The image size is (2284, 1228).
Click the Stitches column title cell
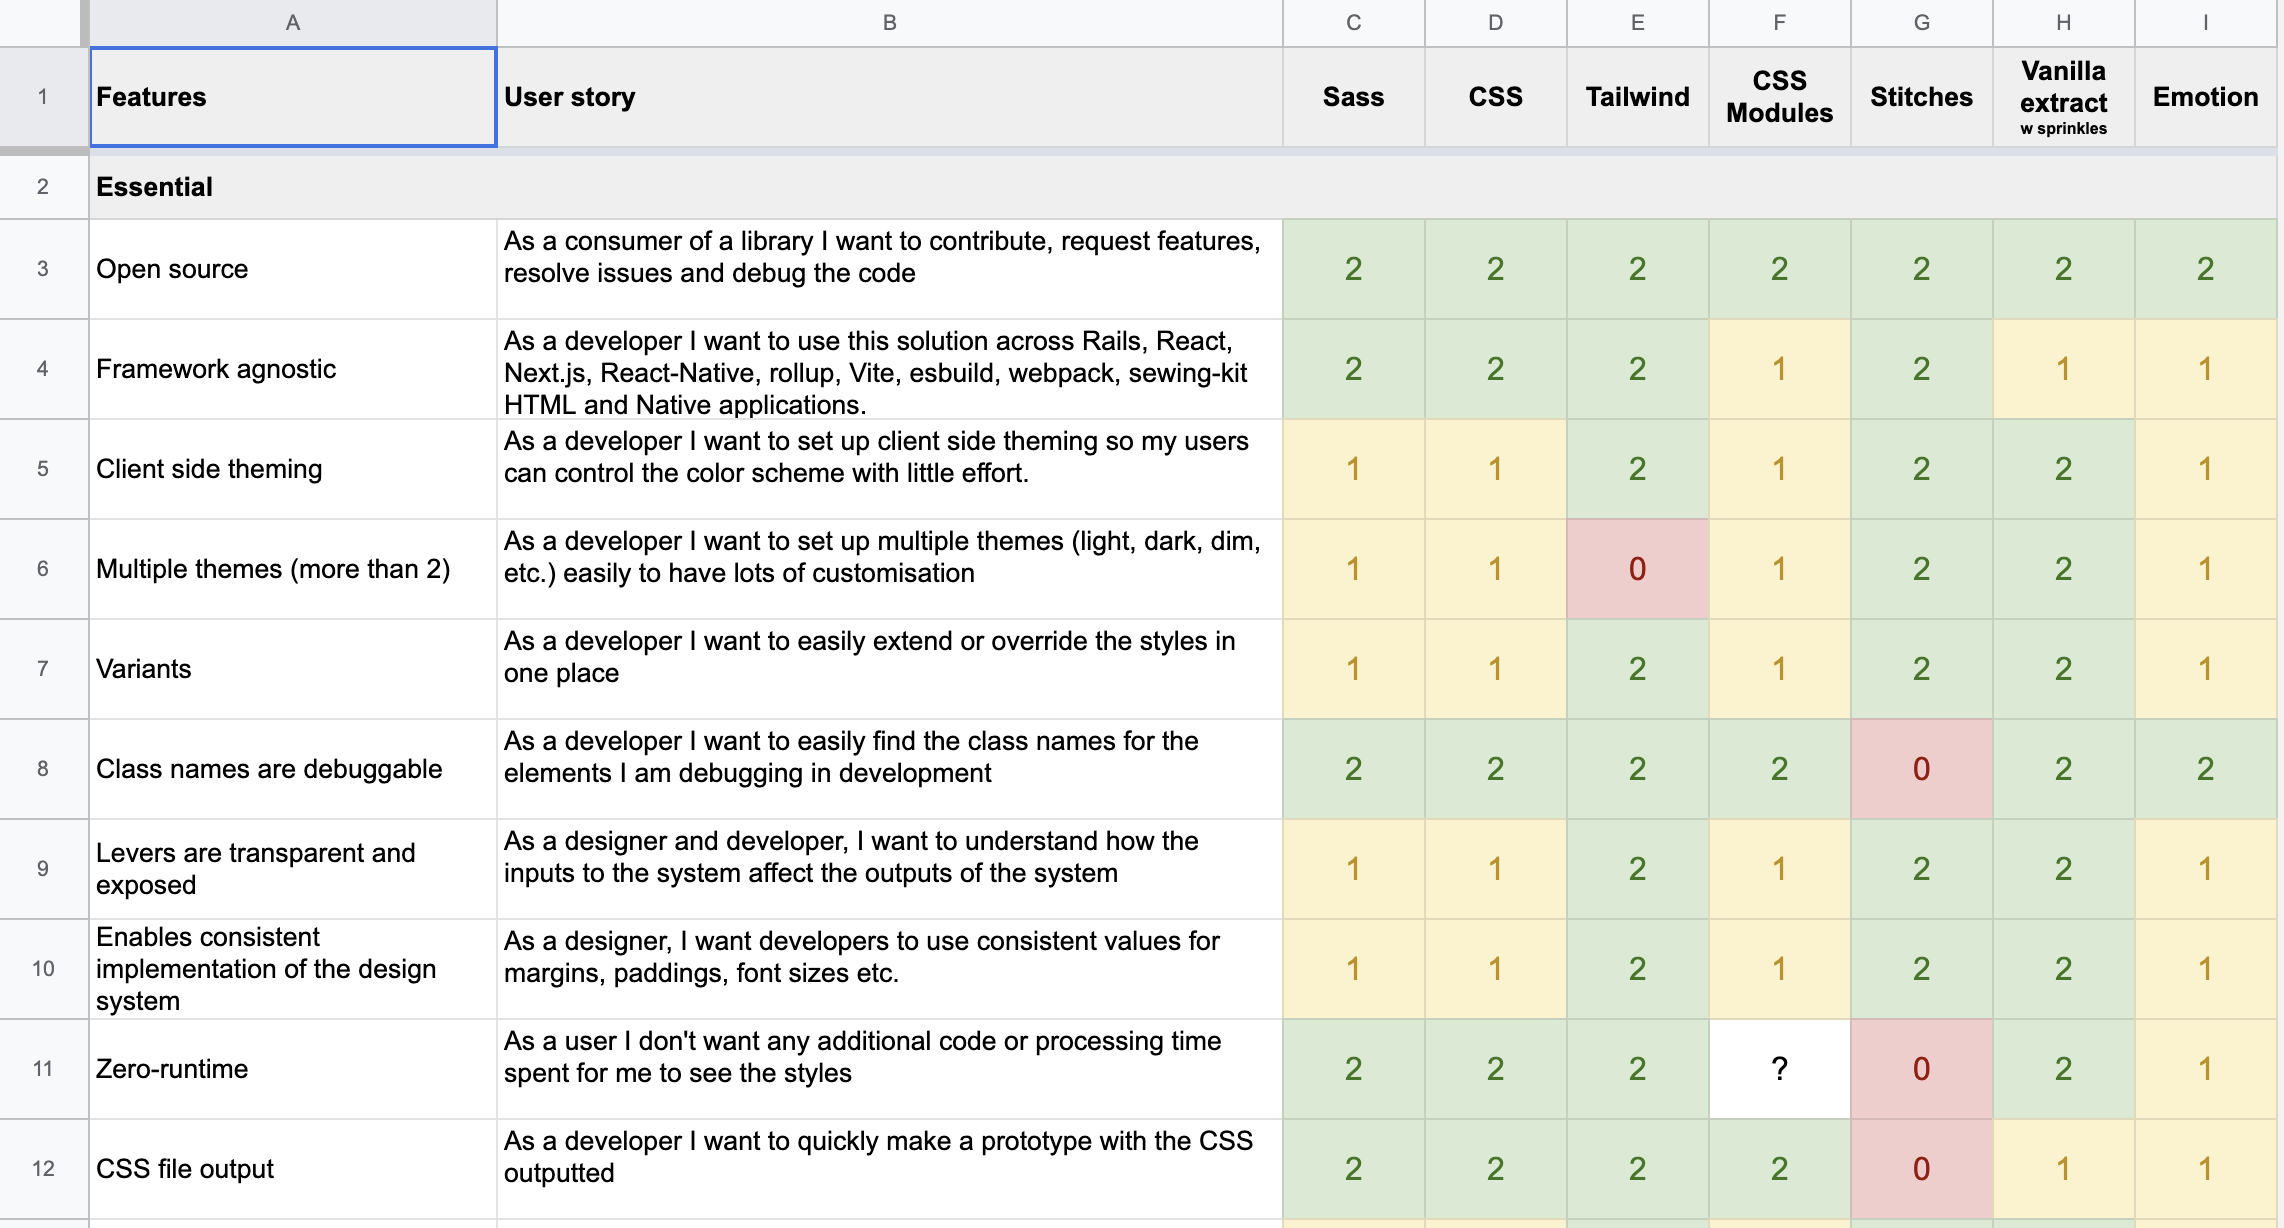(1922, 97)
